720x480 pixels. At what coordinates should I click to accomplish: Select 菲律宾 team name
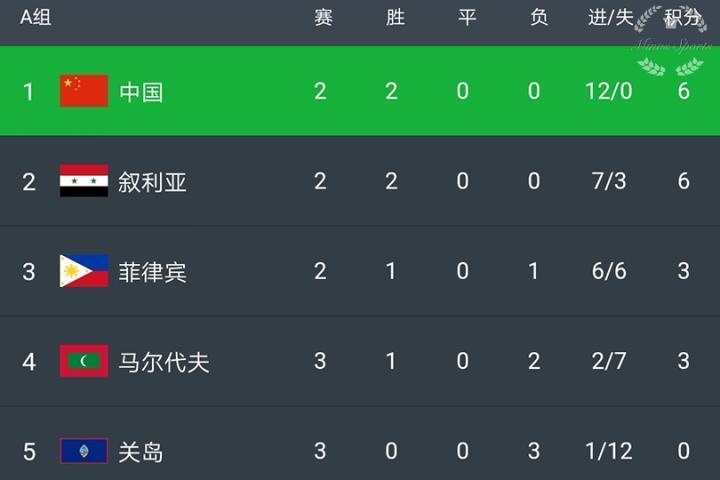[x=152, y=272]
